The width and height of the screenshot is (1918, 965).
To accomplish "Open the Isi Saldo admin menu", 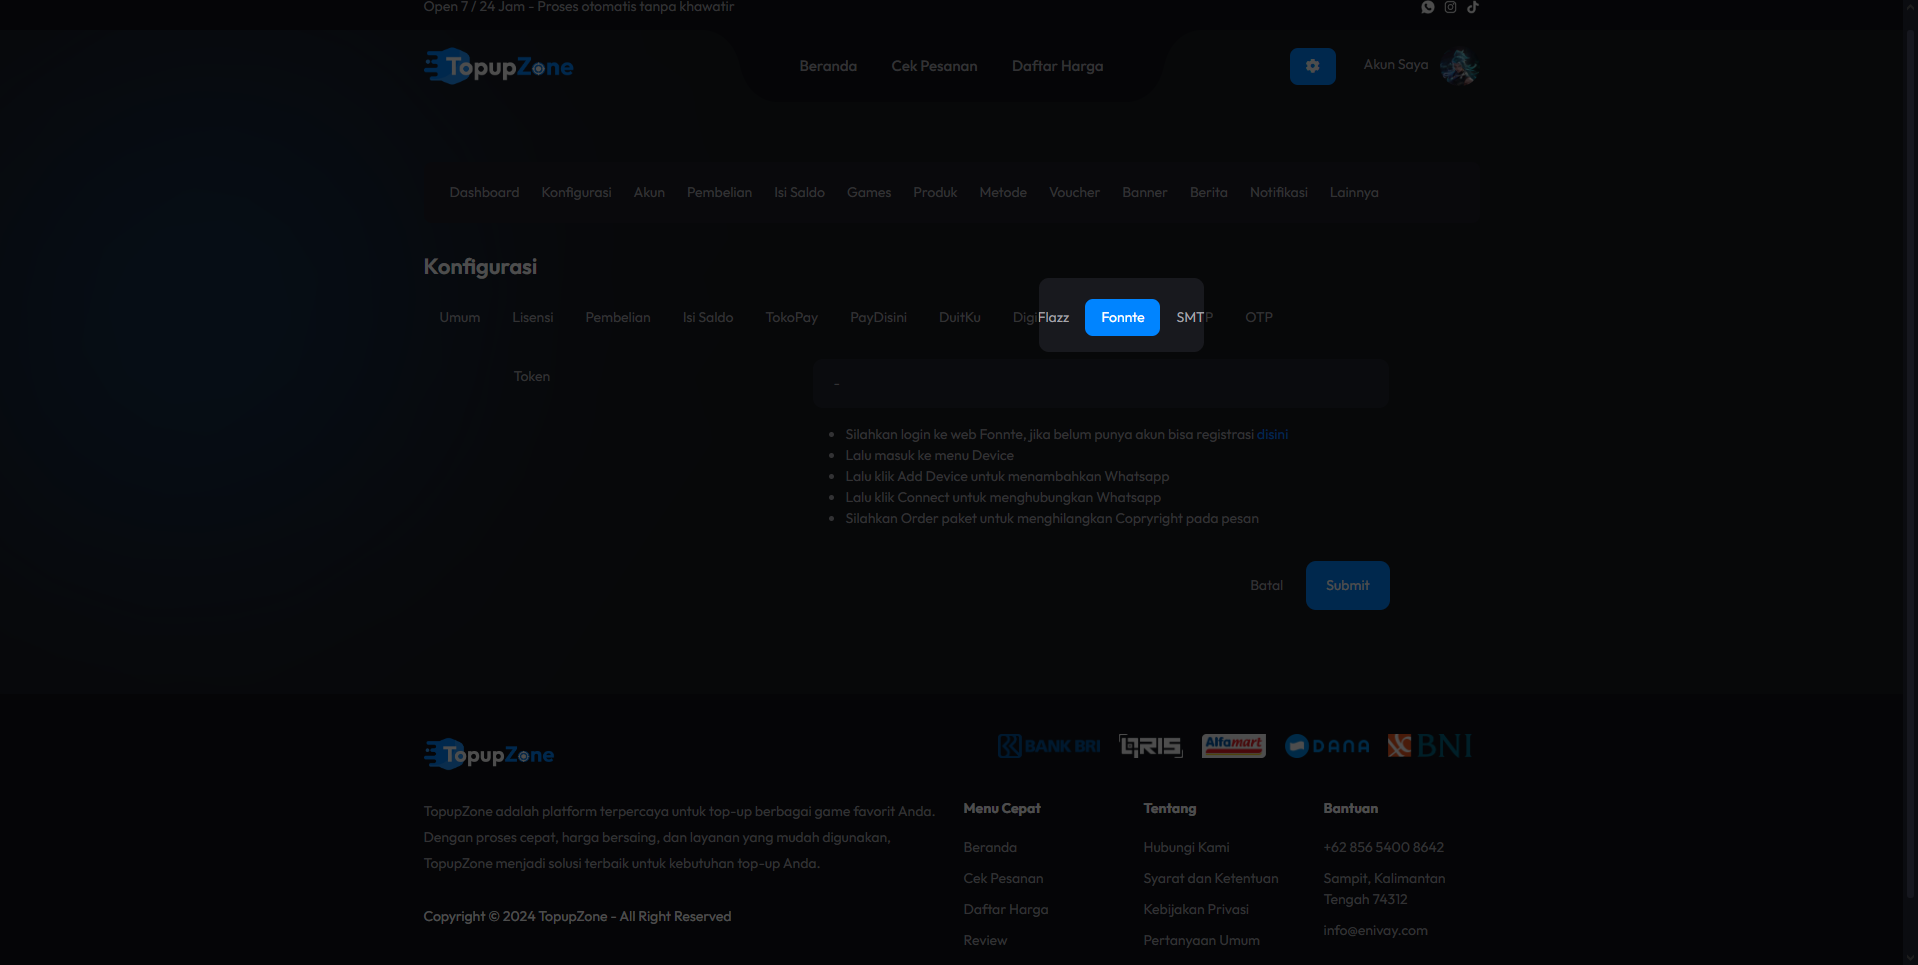I will (x=799, y=192).
